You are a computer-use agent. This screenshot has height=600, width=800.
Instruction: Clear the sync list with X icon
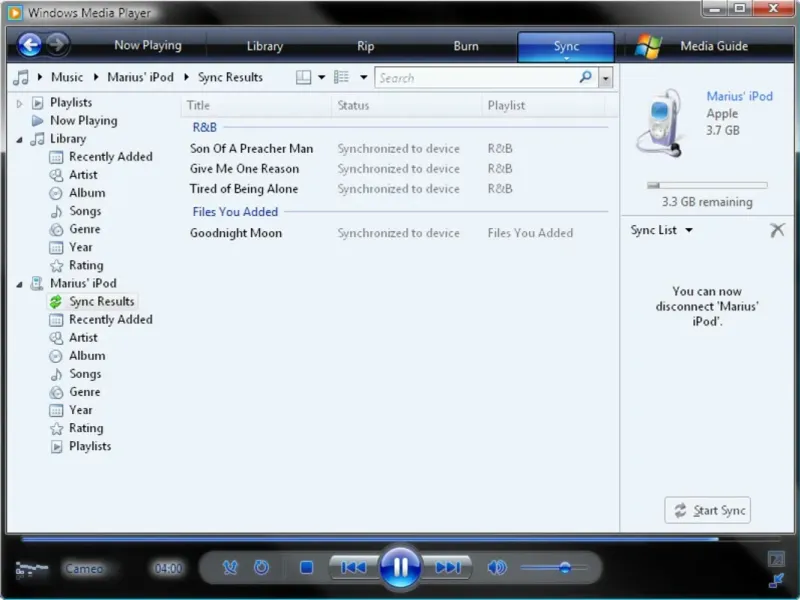777,230
